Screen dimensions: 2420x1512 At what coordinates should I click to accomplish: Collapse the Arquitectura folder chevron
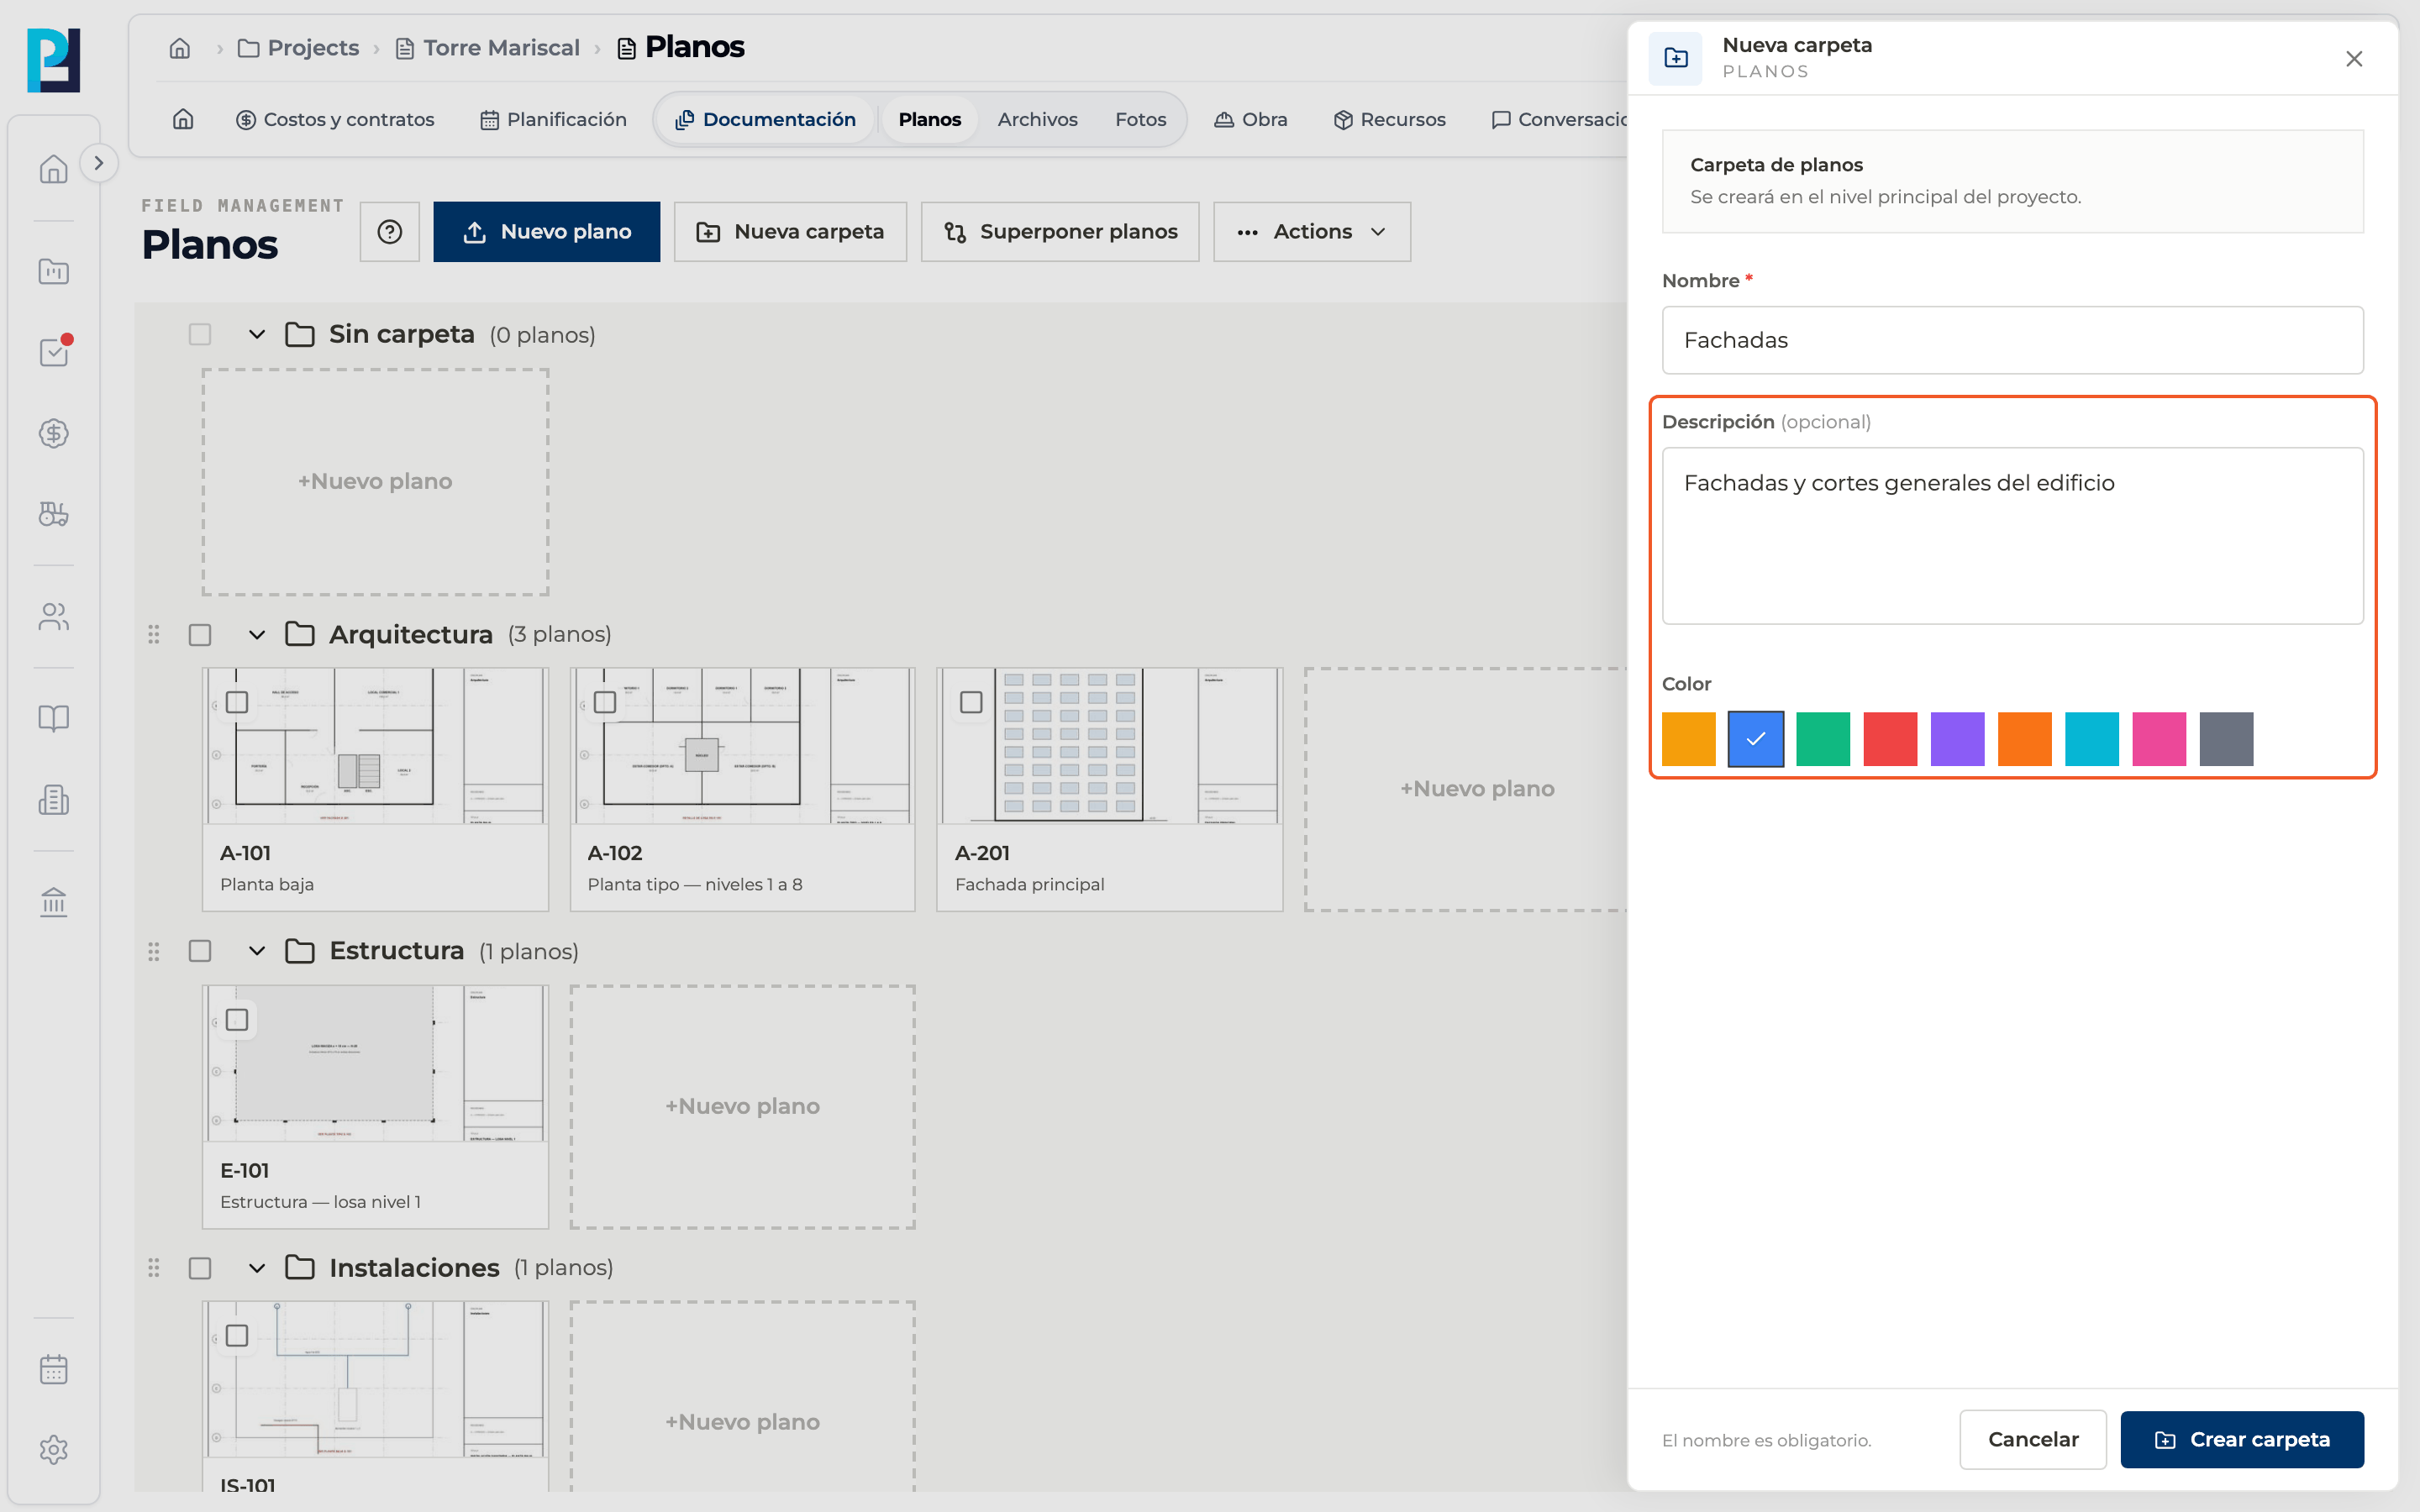(257, 635)
